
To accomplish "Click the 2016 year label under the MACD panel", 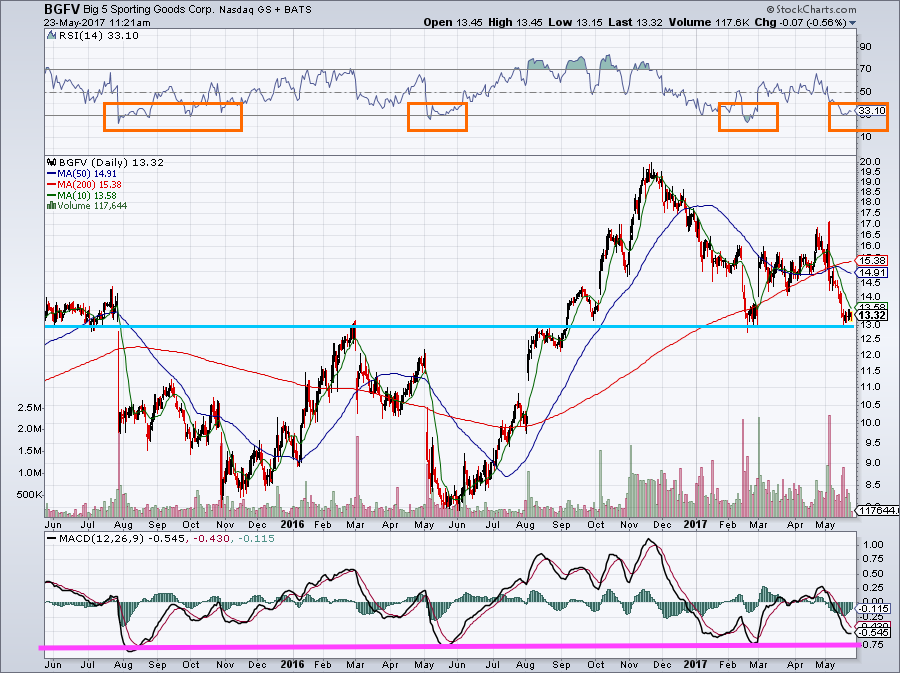I will pos(292,664).
